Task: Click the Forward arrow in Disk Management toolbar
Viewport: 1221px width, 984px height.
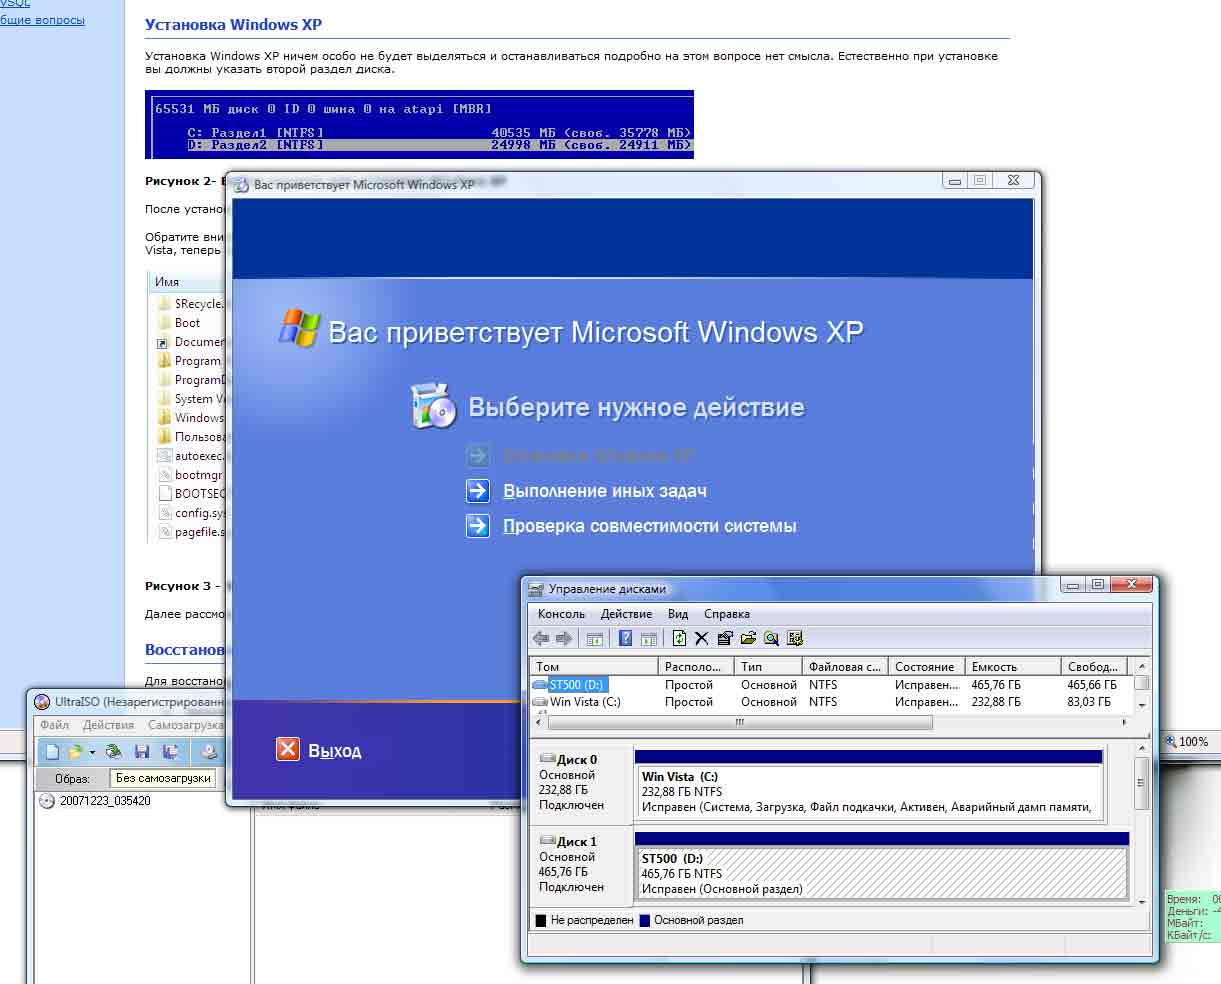Action: click(x=564, y=638)
